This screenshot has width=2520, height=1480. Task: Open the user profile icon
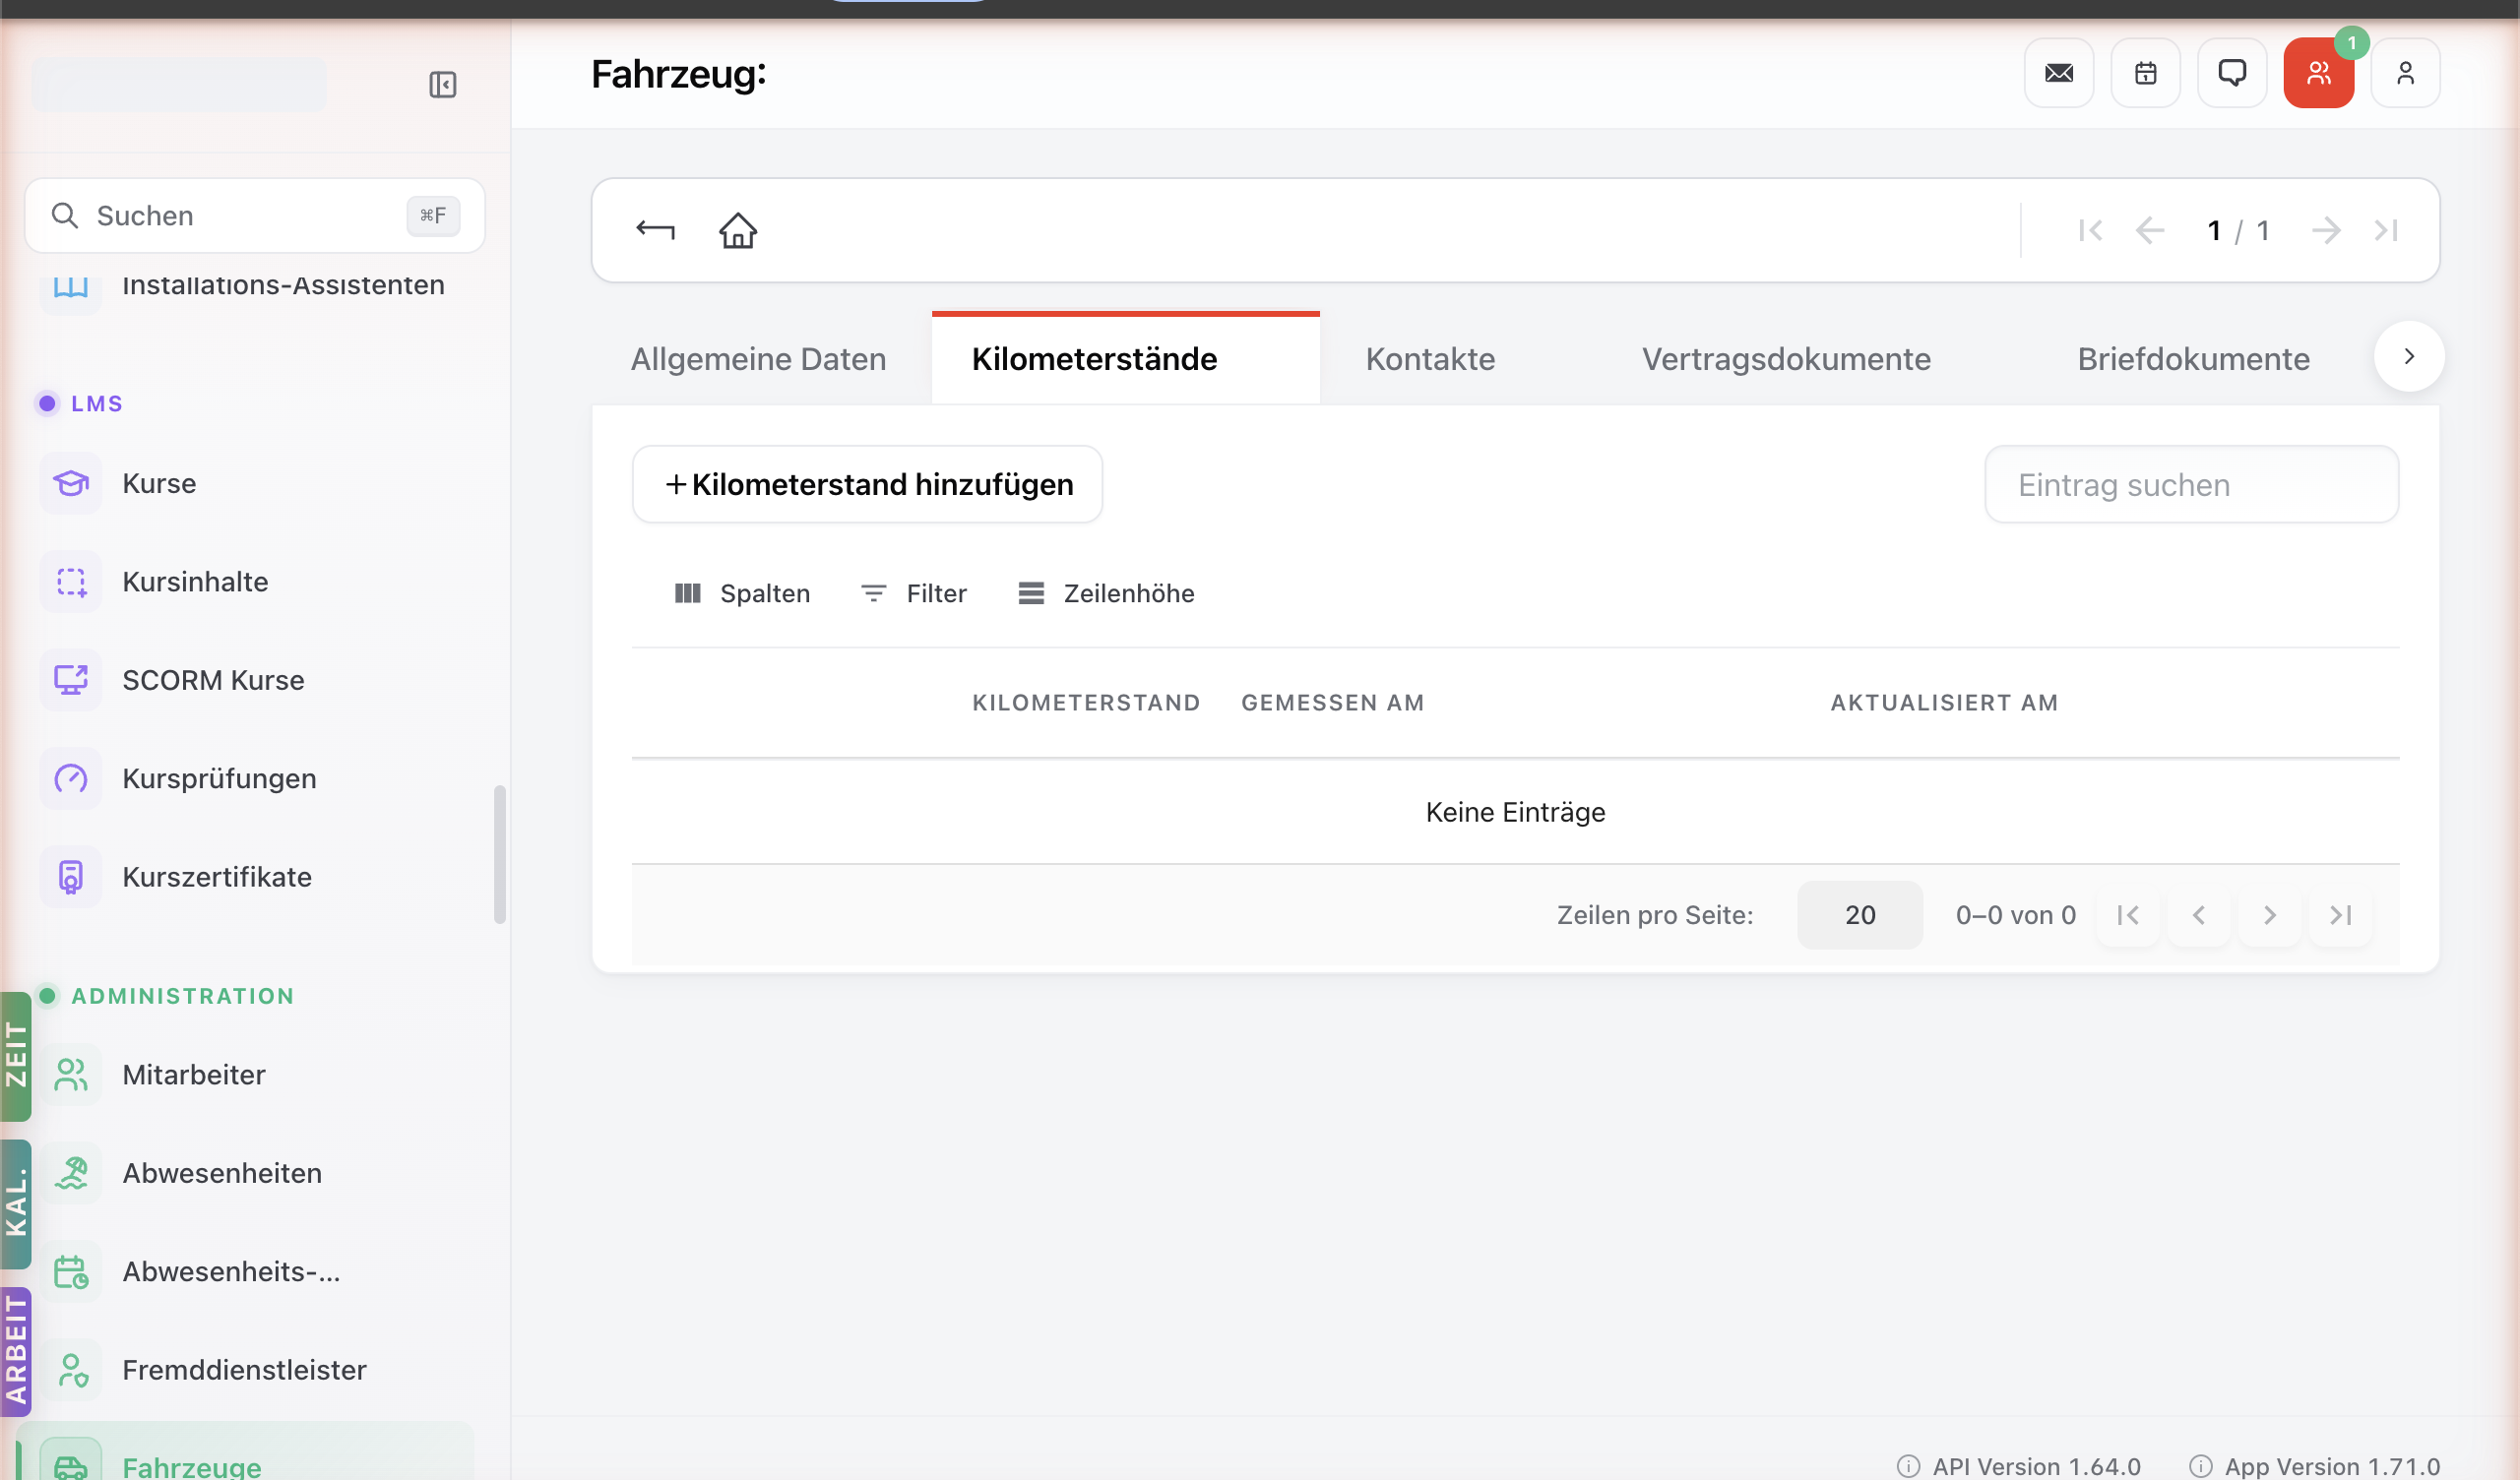(x=2405, y=73)
